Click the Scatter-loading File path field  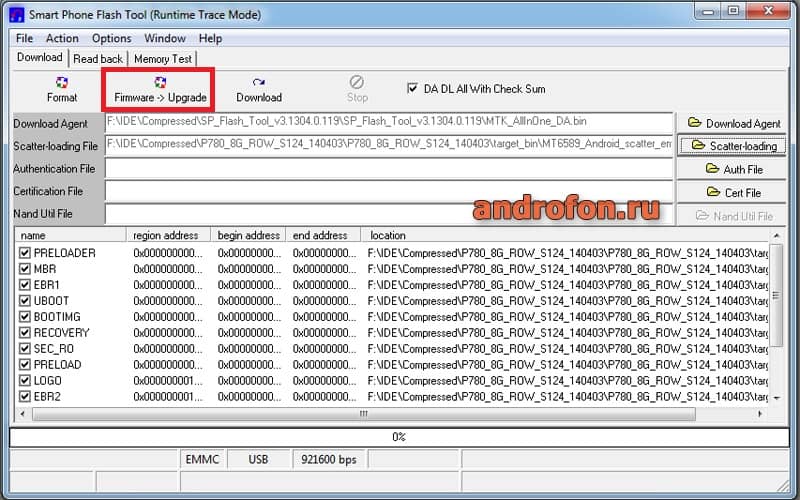pyautogui.click(x=389, y=145)
